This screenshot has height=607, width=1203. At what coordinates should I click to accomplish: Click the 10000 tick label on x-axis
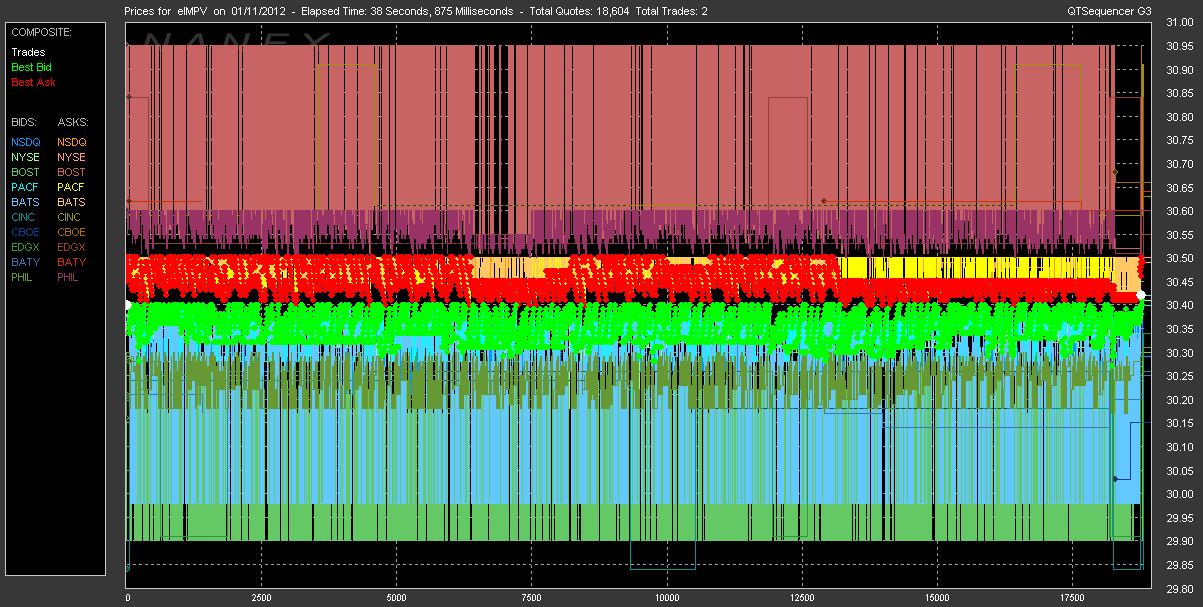(666, 598)
